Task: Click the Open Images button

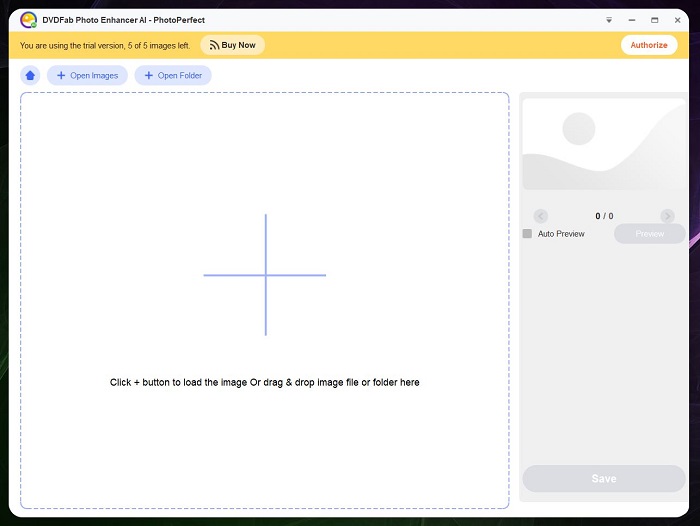Action: [x=88, y=75]
